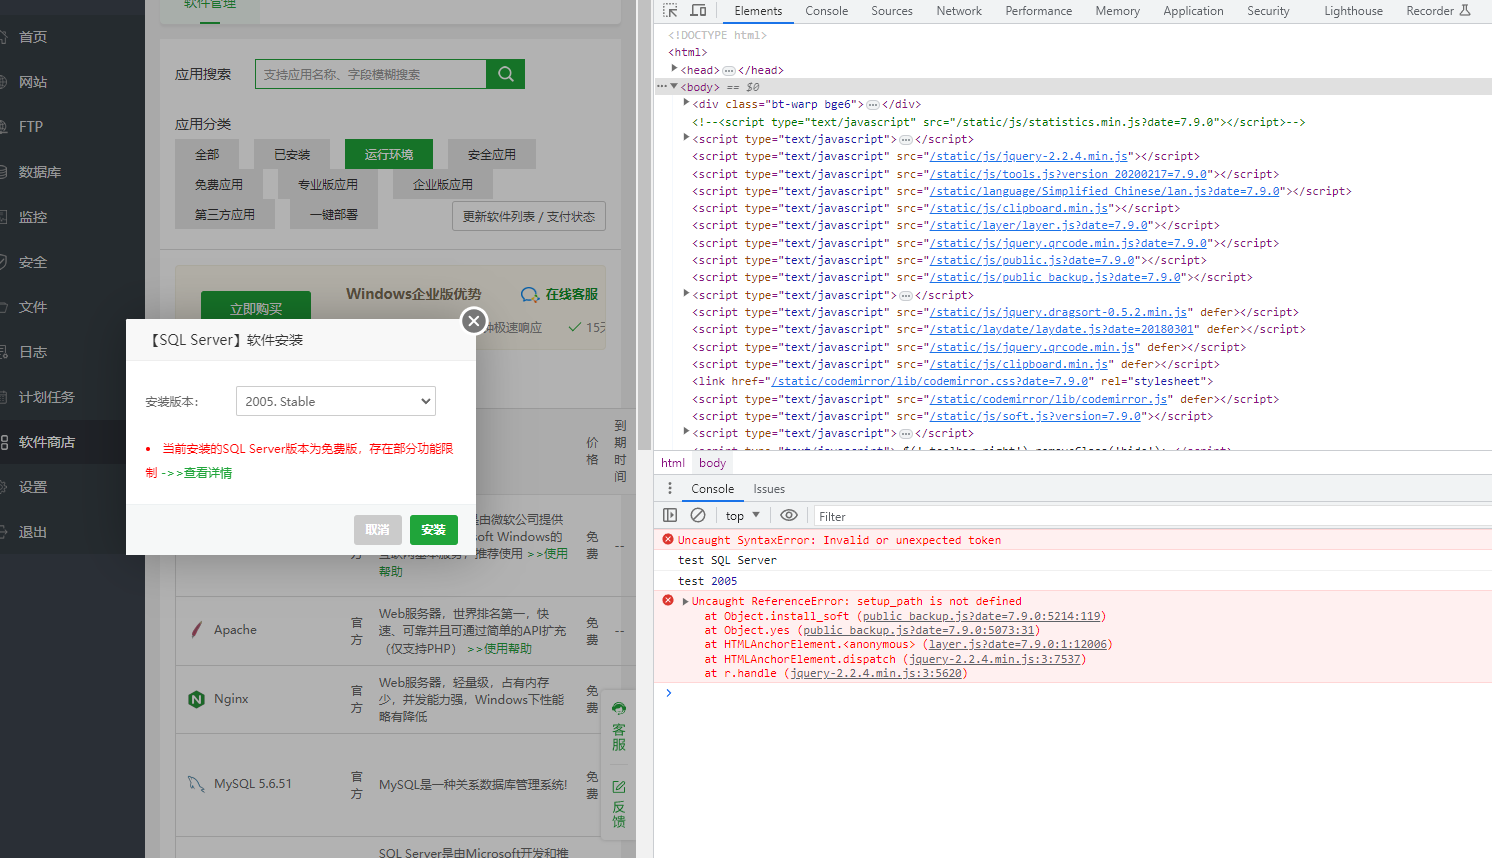Open the Performance tab
Viewport: 1492px width, 858px height.
coord(1038,11)
